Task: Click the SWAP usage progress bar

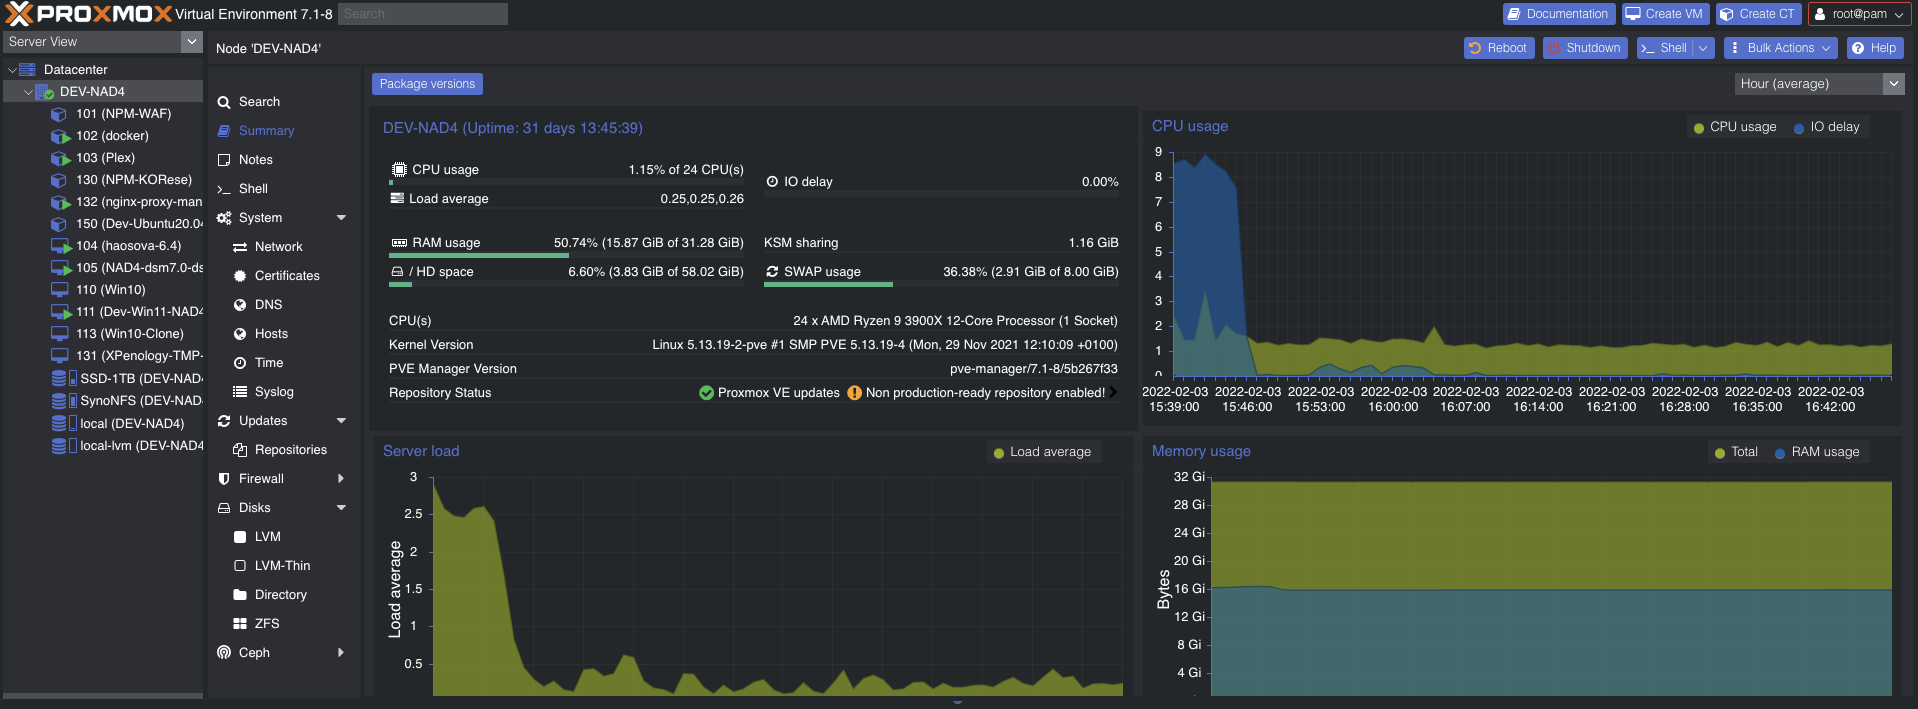Action: click(941, 285)
